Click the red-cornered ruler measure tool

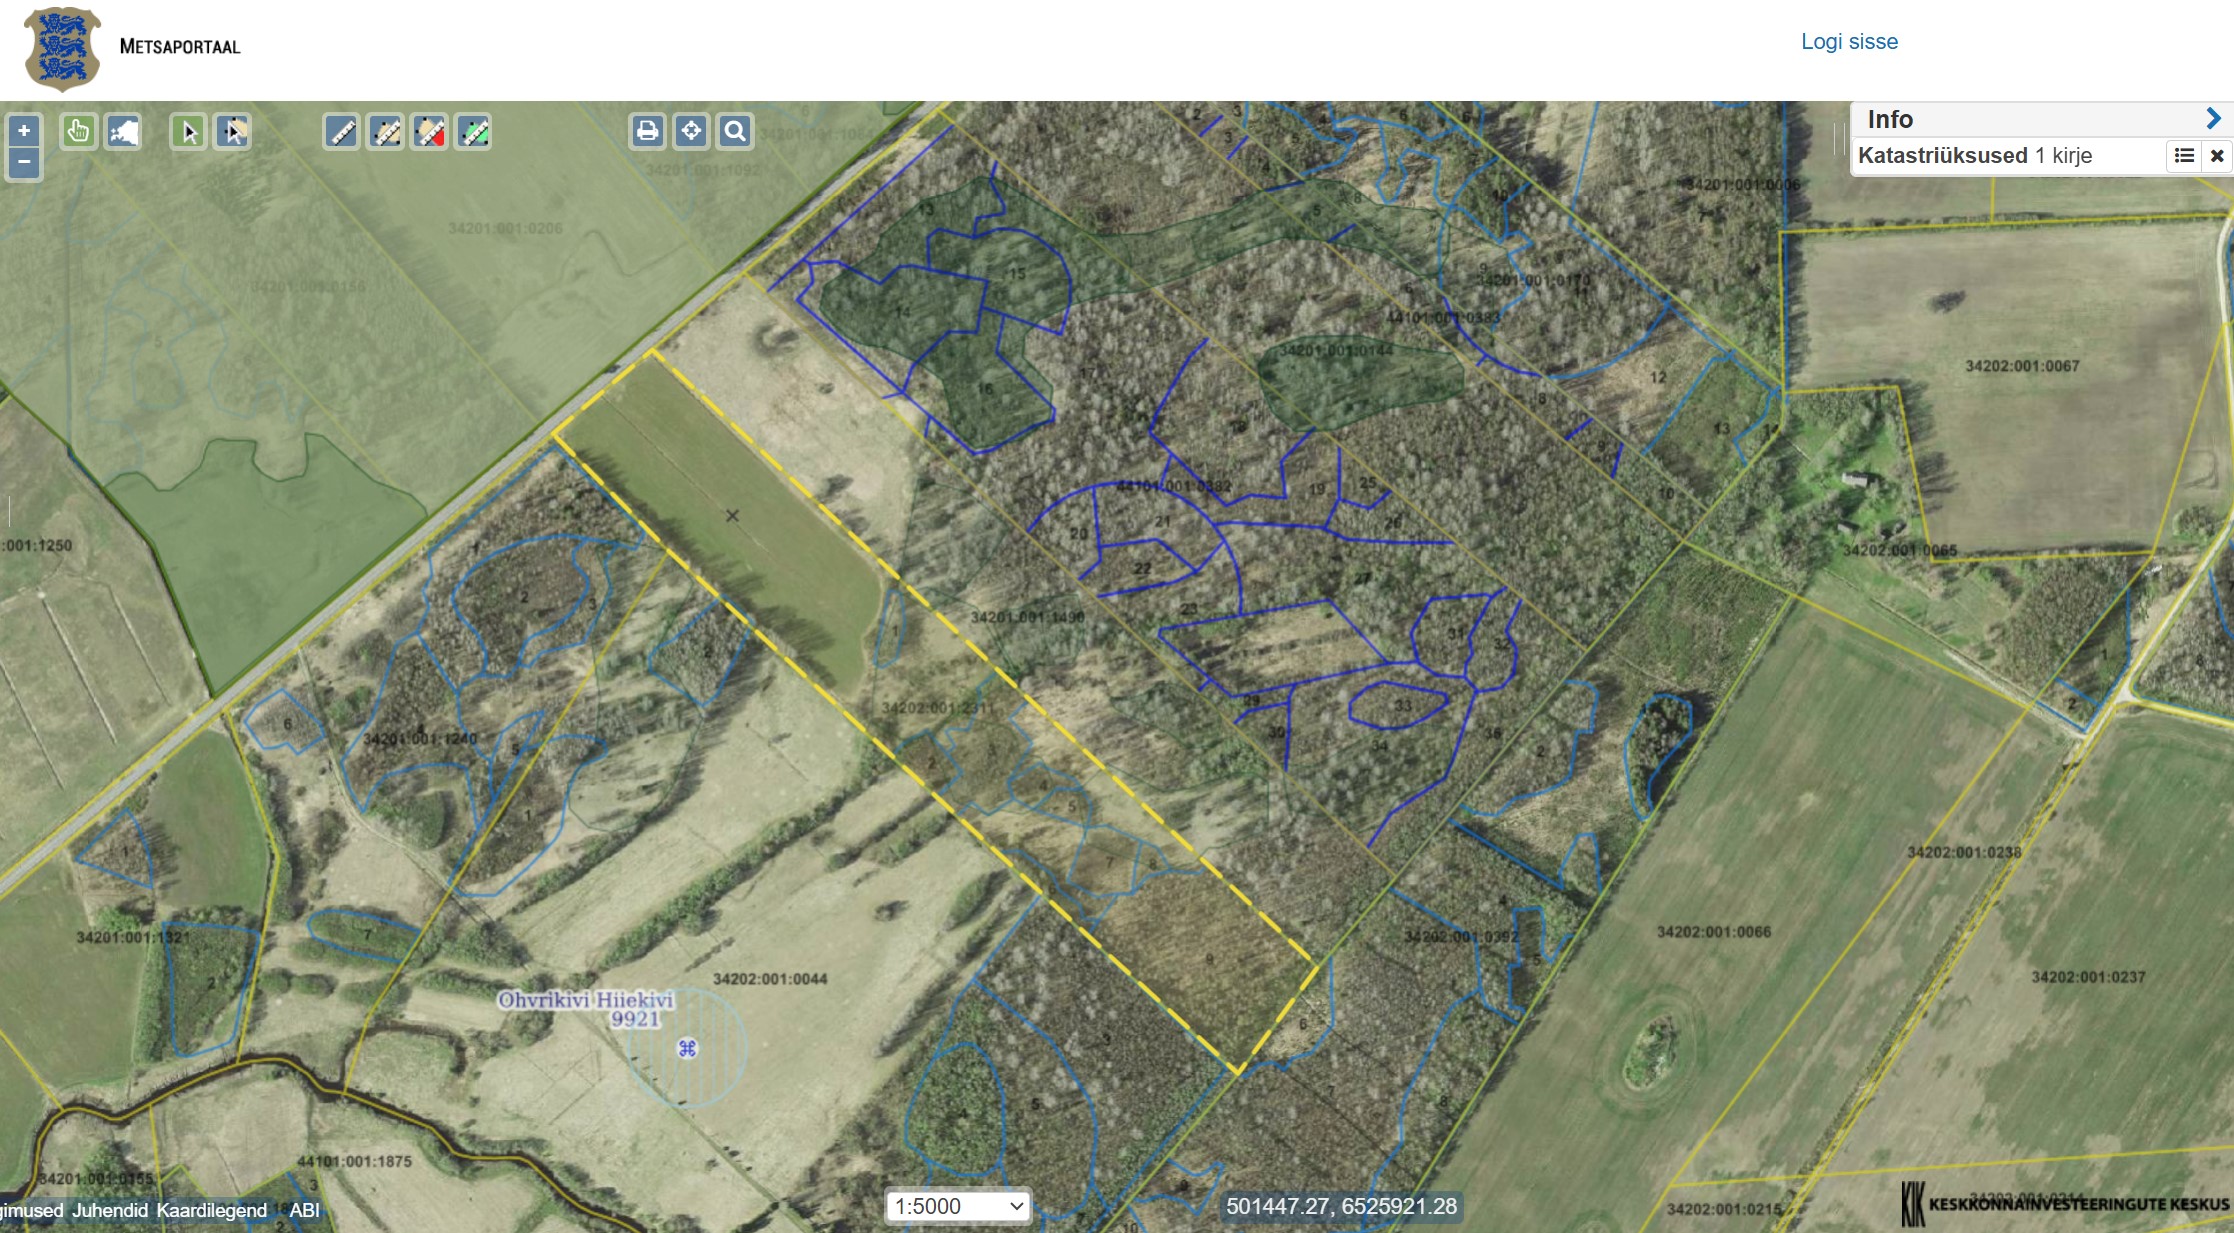(x=429, y=131)
